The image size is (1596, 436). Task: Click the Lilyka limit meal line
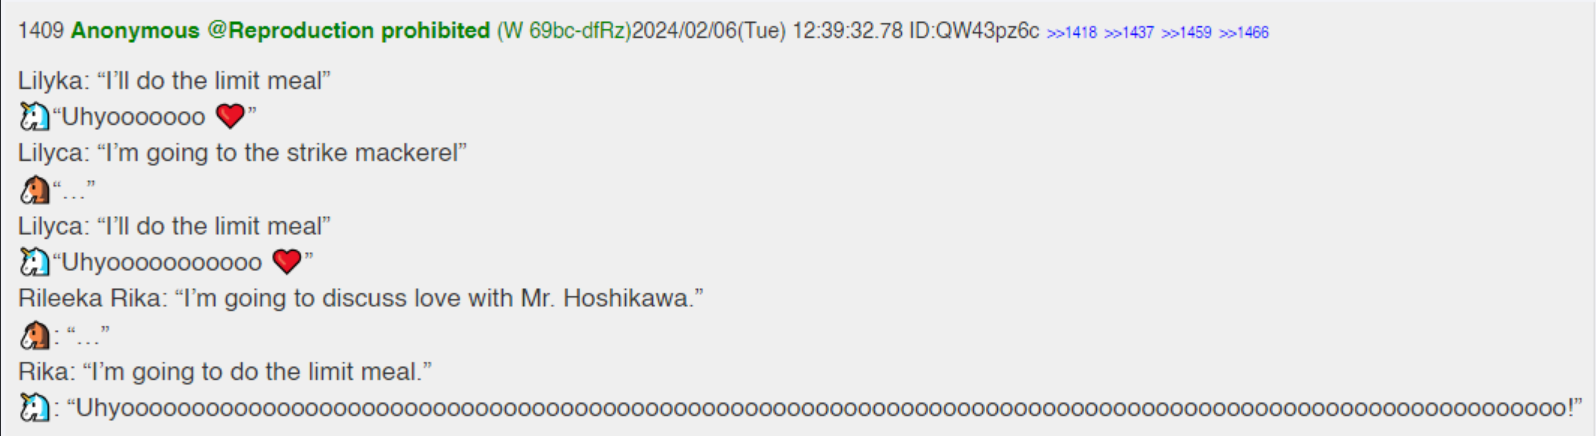(174, 81)
